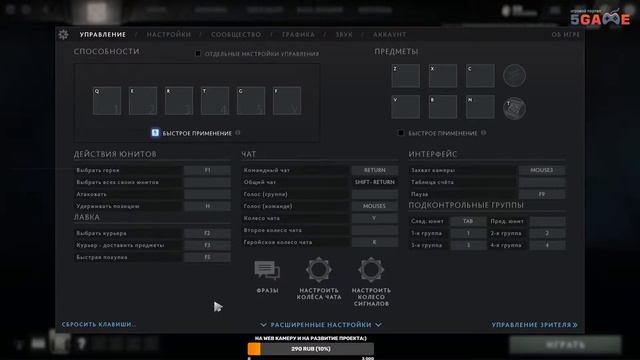The image size is (640, 360).
Task: Expand РАСШИРЕННЫЕ НАСТРОЙКИ section
Action: (321, 325)
